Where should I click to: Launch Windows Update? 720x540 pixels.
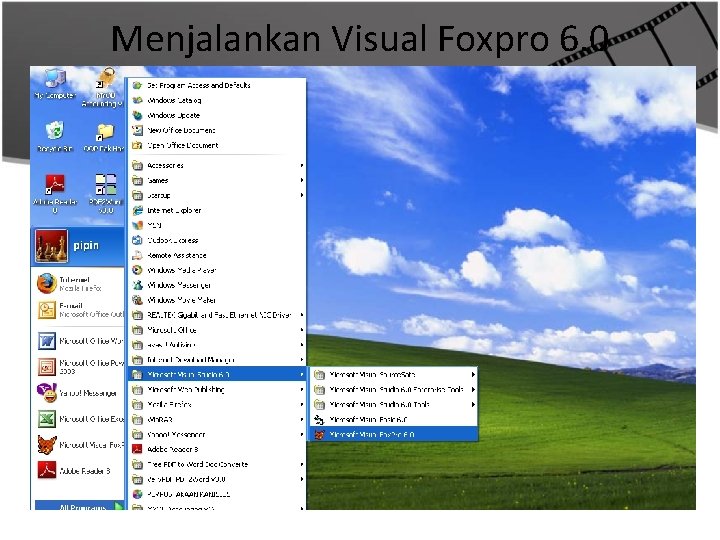tap(216, 115)
